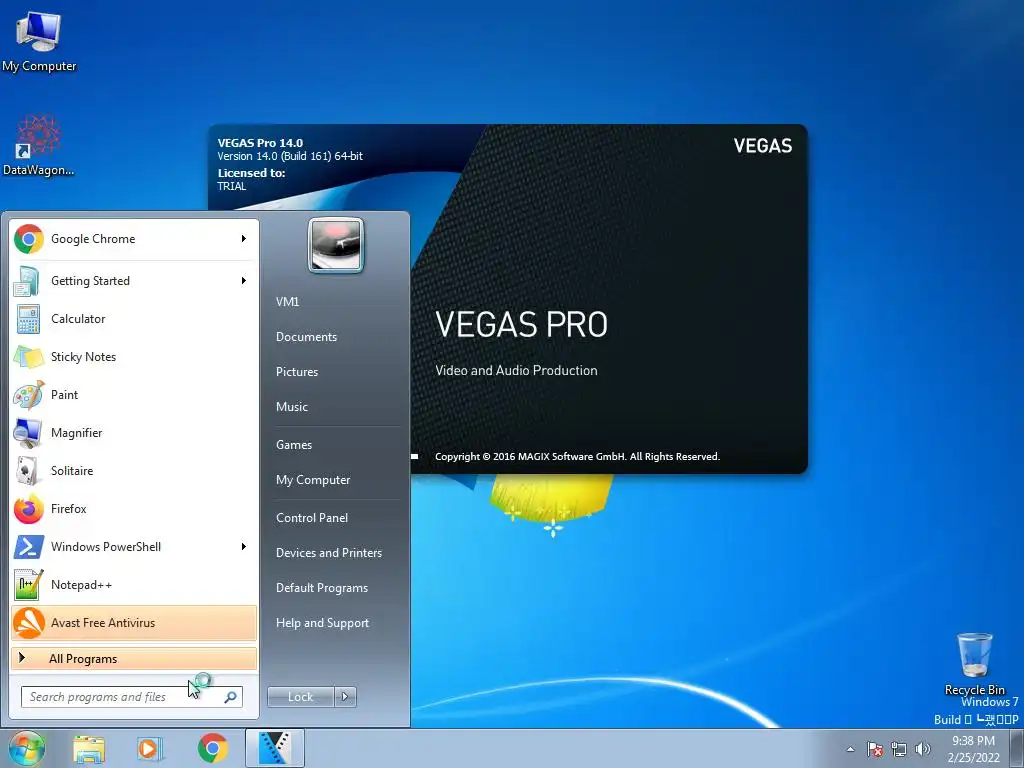Screen dimensions: 1024x768
Task: Open Pictures from the Start menu
Action: [297, 372]
